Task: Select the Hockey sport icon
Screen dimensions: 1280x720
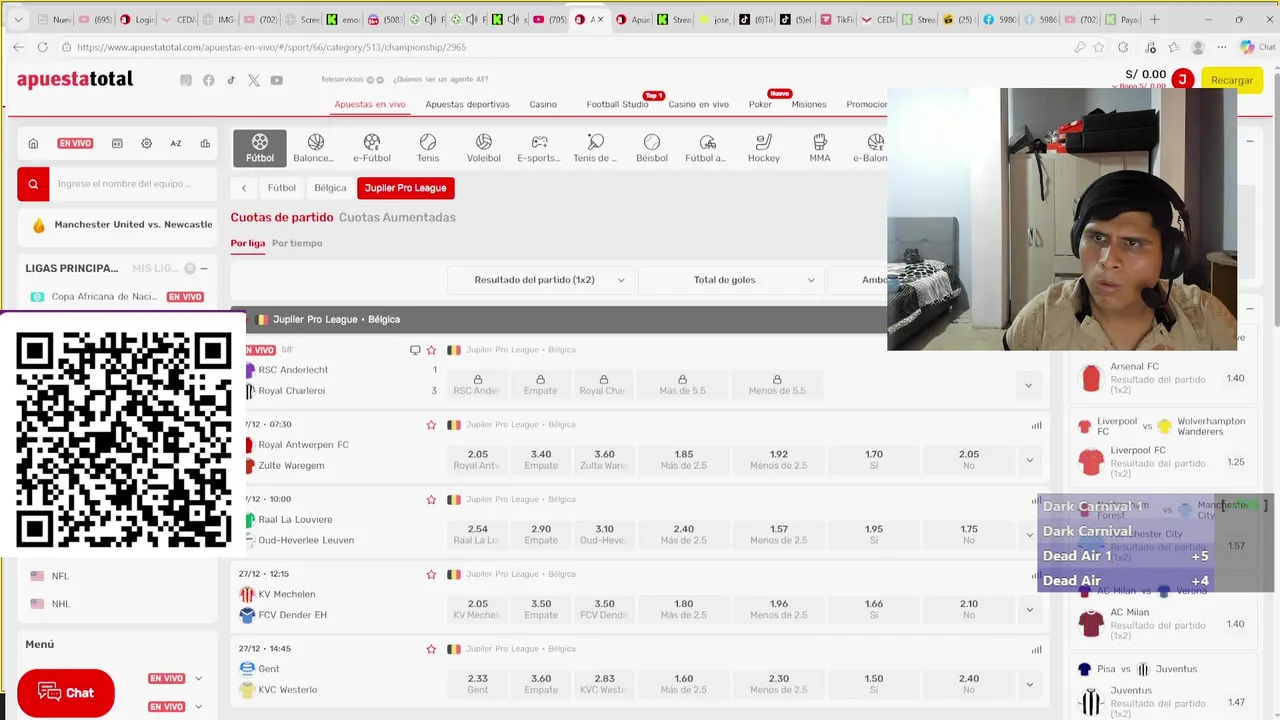Action: click(x=764, y=148)
